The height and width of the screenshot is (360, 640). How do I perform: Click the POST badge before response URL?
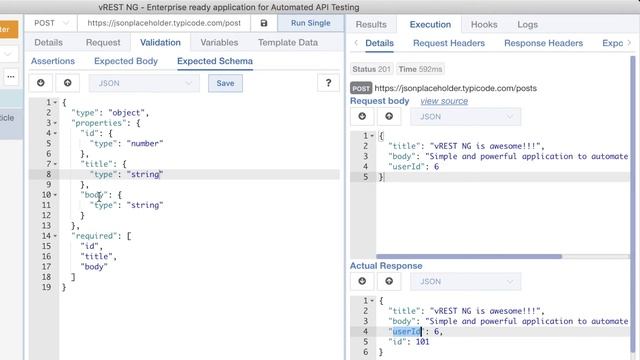point(361,88)
